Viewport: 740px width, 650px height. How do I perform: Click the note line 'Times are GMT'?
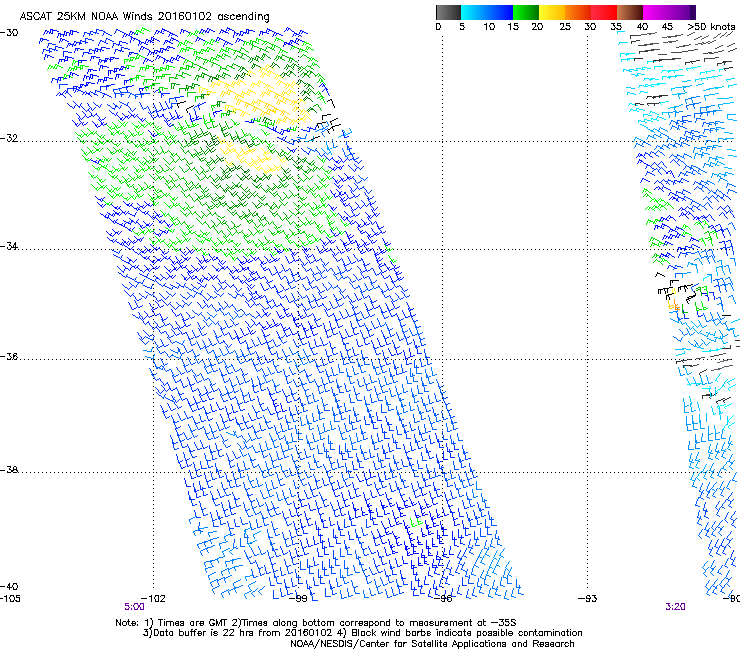click(193, 623)
